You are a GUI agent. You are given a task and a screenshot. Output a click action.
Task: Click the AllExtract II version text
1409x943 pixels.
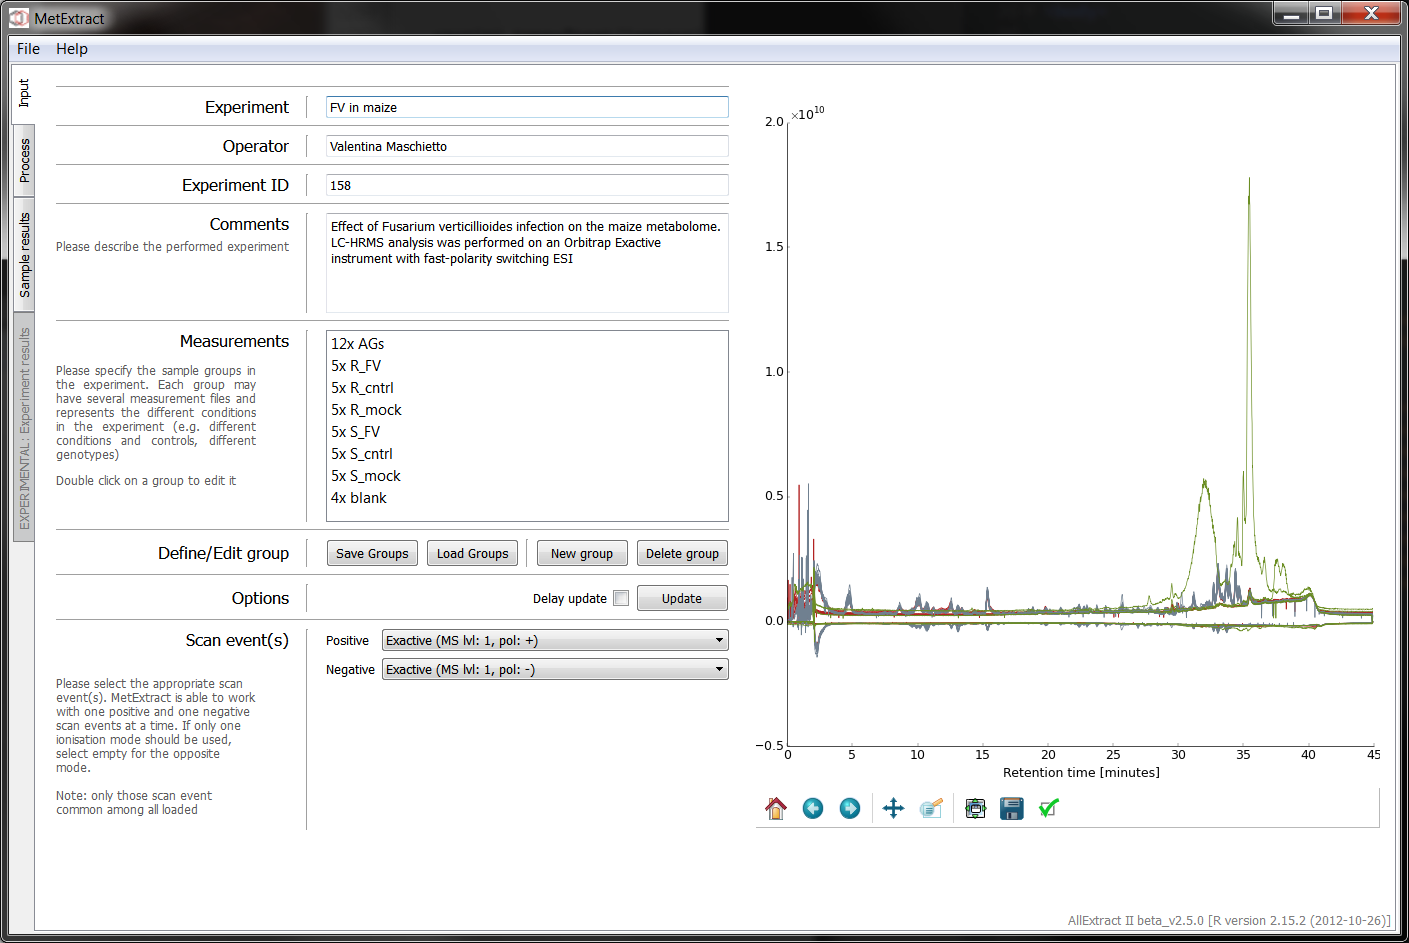pos(1229,921)
